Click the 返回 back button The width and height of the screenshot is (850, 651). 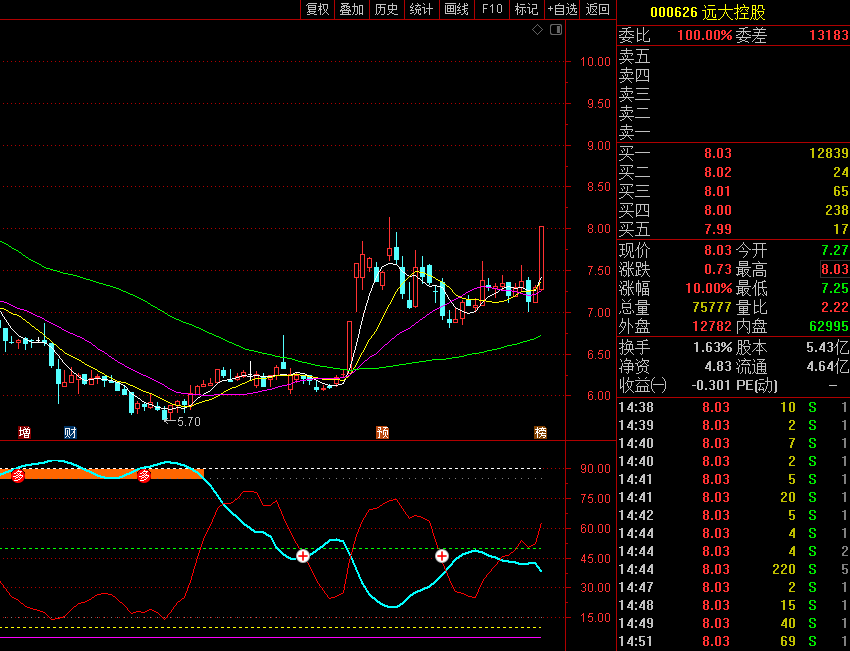pyautogui.click(x=598, y=9)
